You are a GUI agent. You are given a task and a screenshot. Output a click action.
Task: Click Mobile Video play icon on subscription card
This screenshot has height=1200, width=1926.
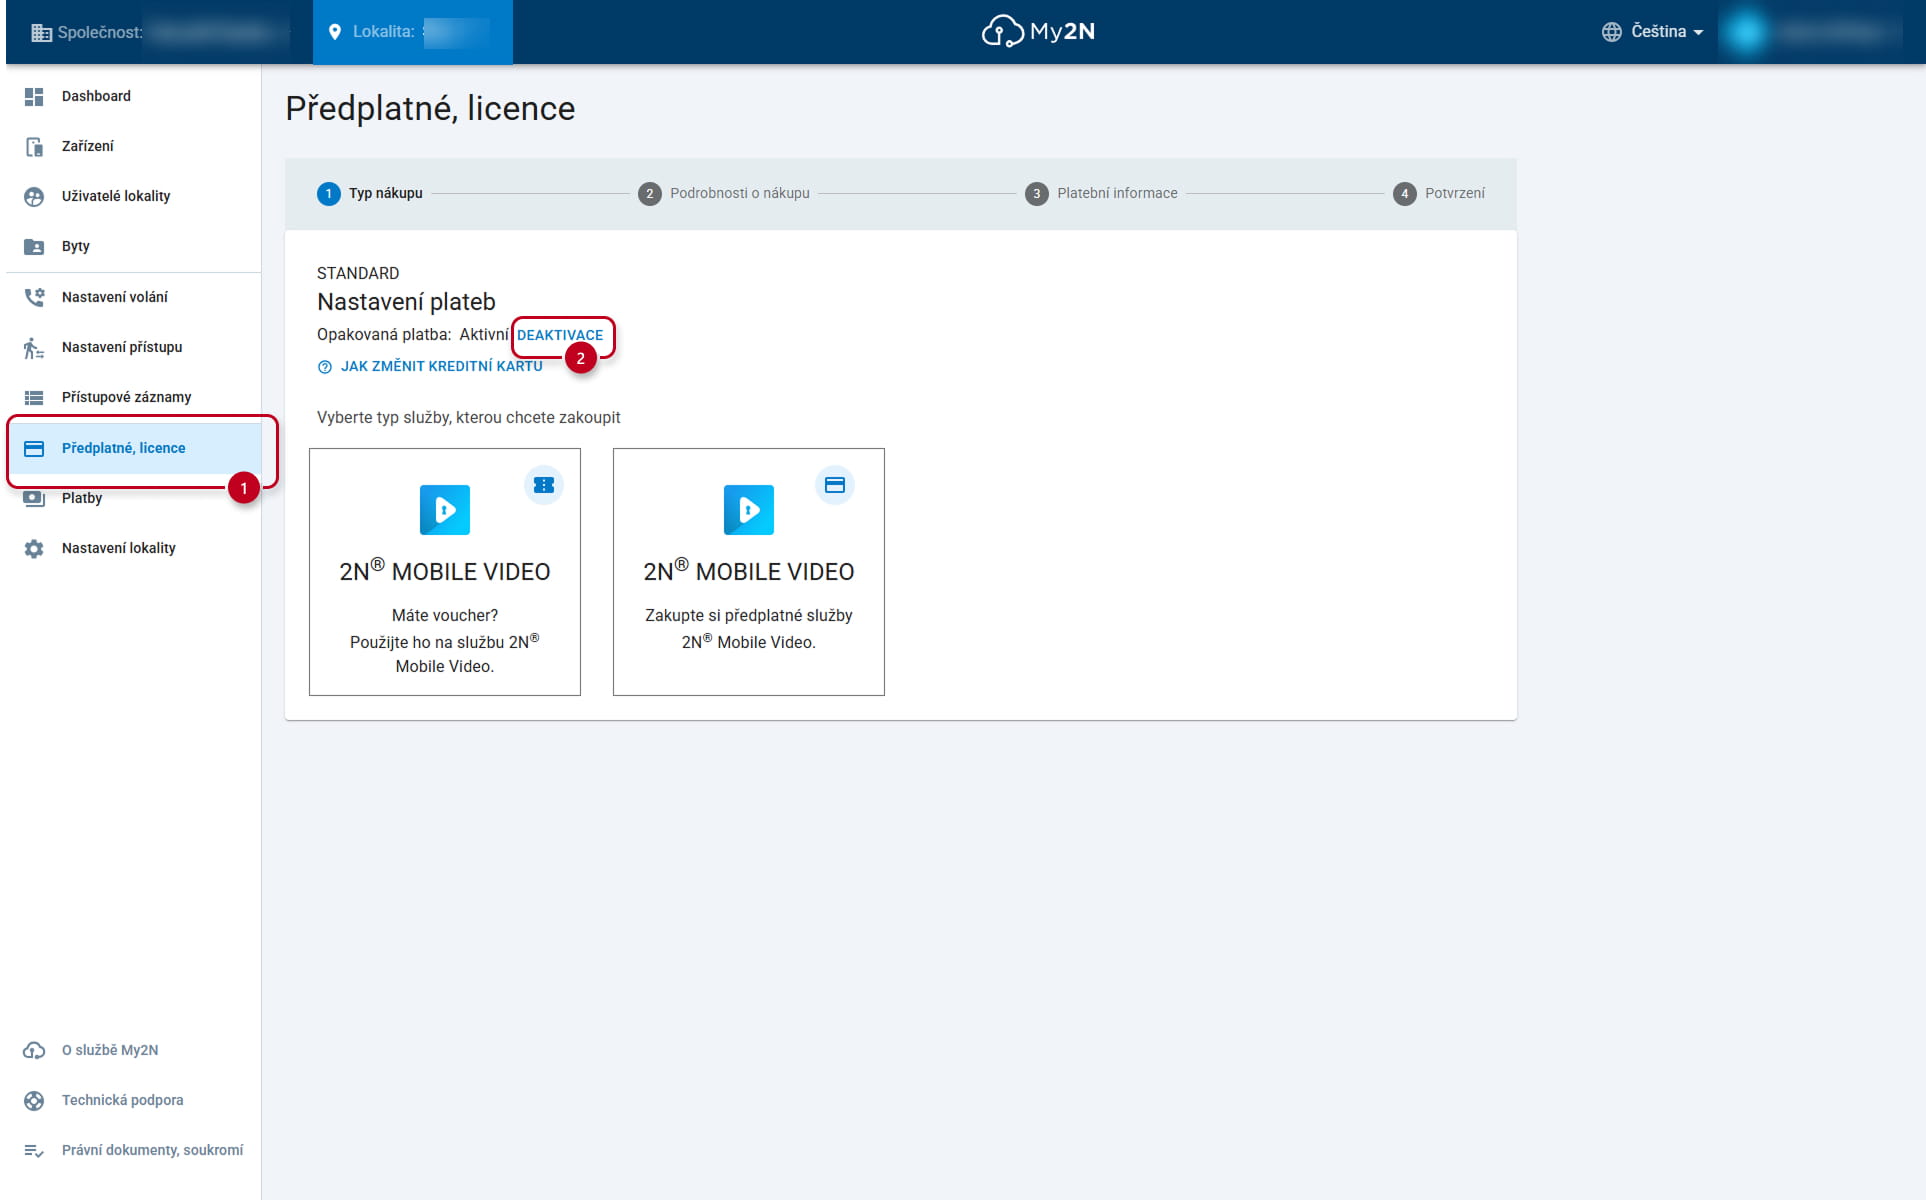click(x=749, y=510)
